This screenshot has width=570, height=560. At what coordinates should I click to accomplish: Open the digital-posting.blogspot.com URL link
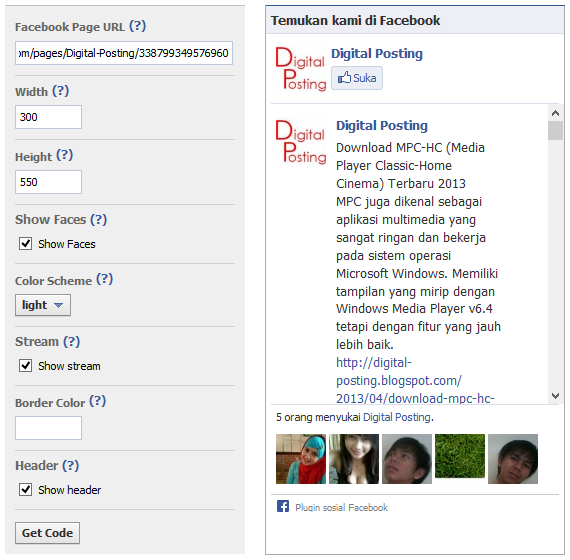[415, 380]
